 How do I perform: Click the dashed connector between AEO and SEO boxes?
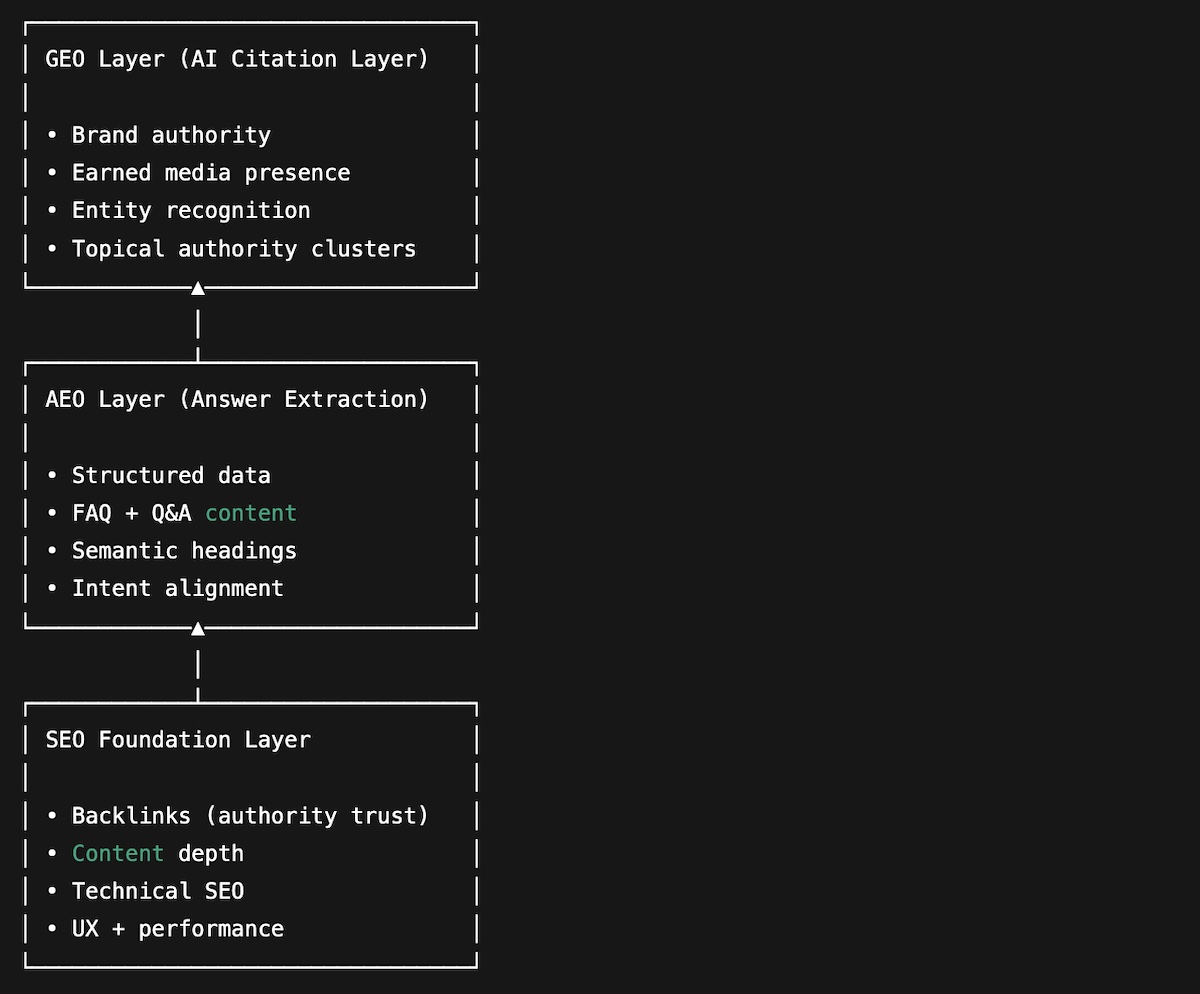click(x=198, y=666)
